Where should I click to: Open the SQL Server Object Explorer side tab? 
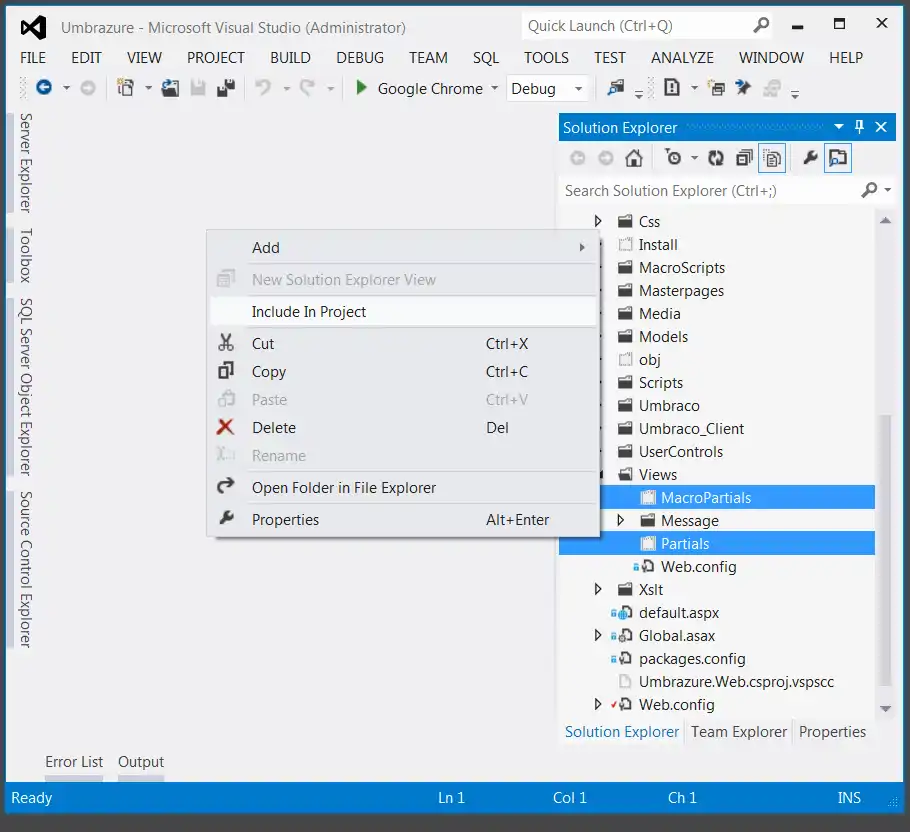click(x=26, y=387)
